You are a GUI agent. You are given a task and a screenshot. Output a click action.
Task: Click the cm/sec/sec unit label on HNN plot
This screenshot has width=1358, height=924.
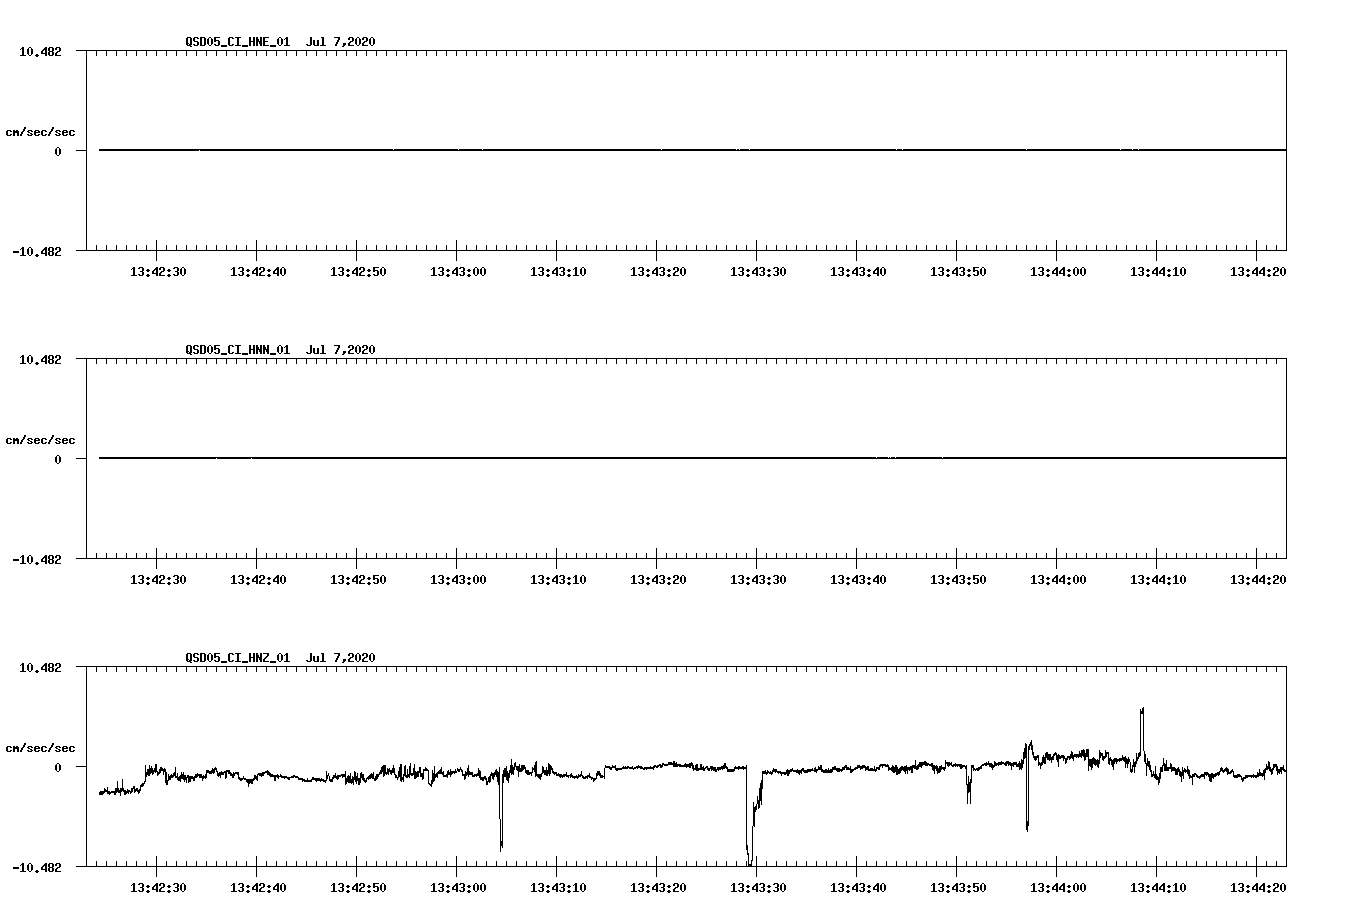click(x=40, y=440)
